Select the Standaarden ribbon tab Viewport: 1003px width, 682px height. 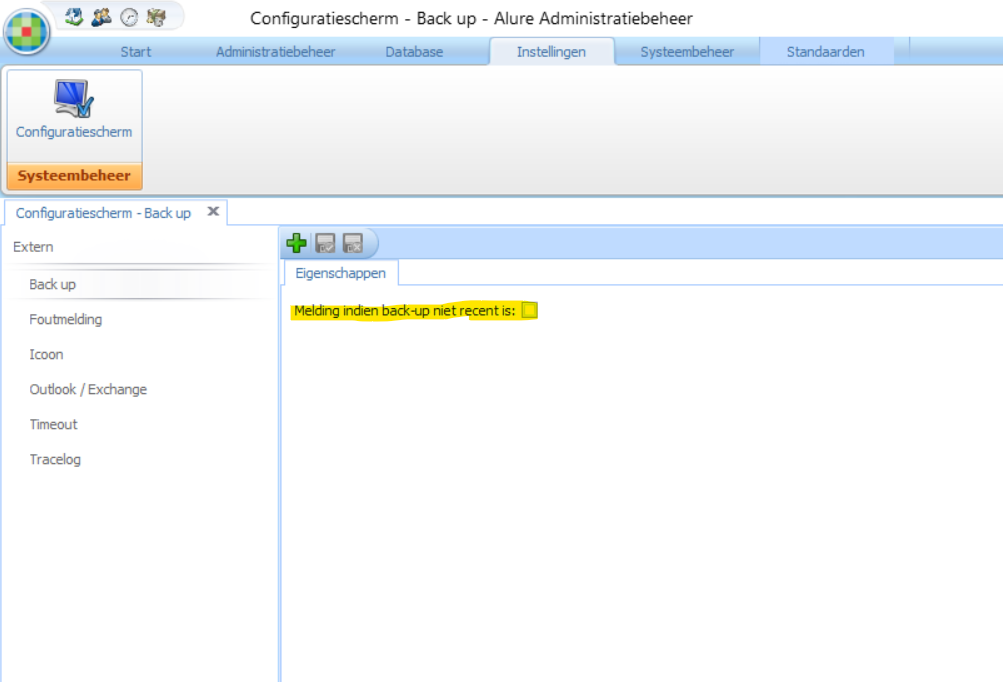(x=825, y=52)
